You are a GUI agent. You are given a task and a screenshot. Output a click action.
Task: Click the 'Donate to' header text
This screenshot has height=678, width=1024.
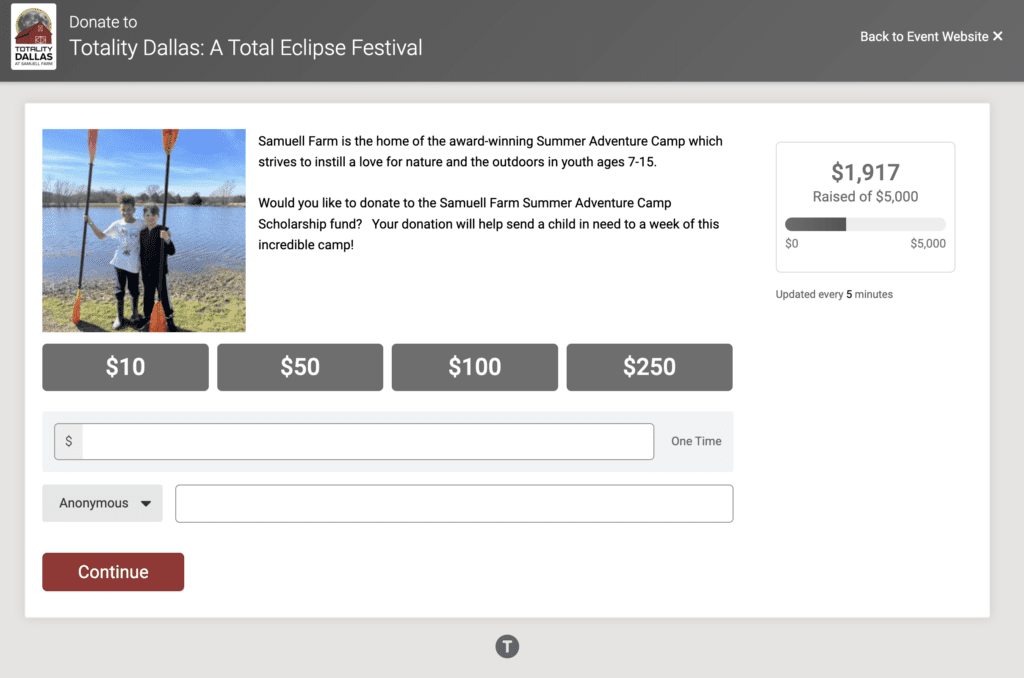[x=103, y=22]
